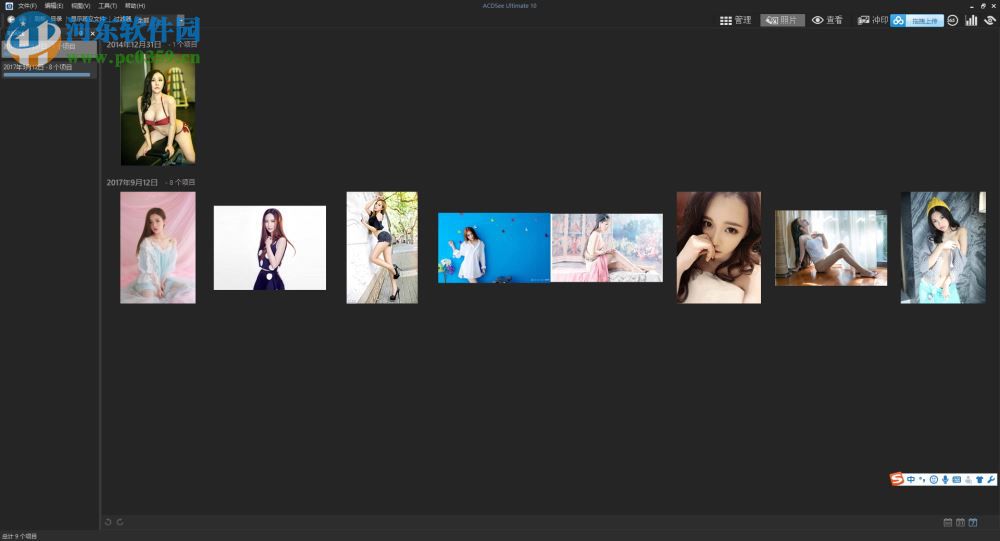Open the yellow beanie photo thumbnail
The image size is (1000, 541).
click(943, 248)
